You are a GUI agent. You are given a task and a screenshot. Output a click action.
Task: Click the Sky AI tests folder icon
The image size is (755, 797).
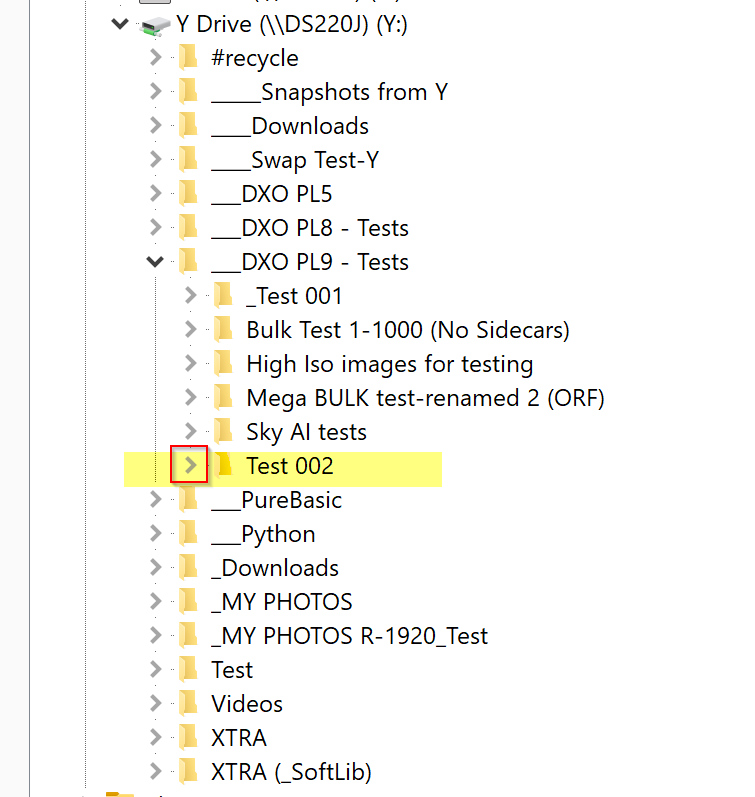(x=224, y=432)
